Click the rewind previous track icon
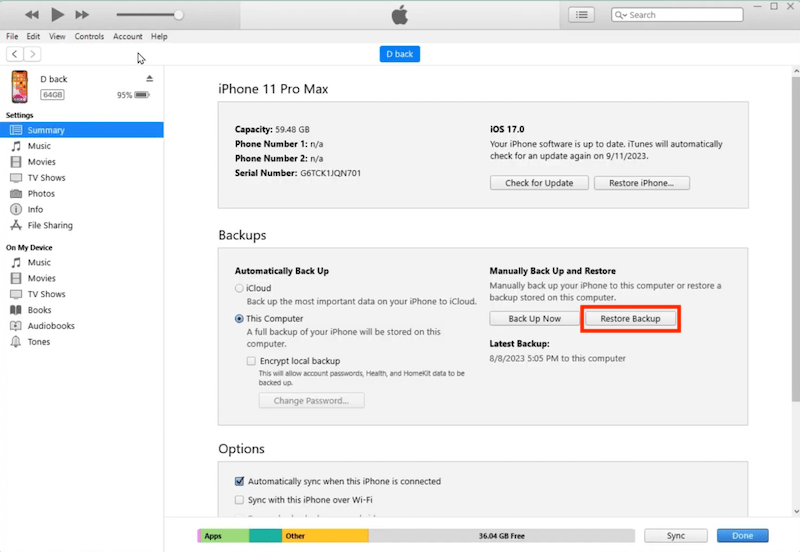Screen dimensions: 800x552 (32, 15)
